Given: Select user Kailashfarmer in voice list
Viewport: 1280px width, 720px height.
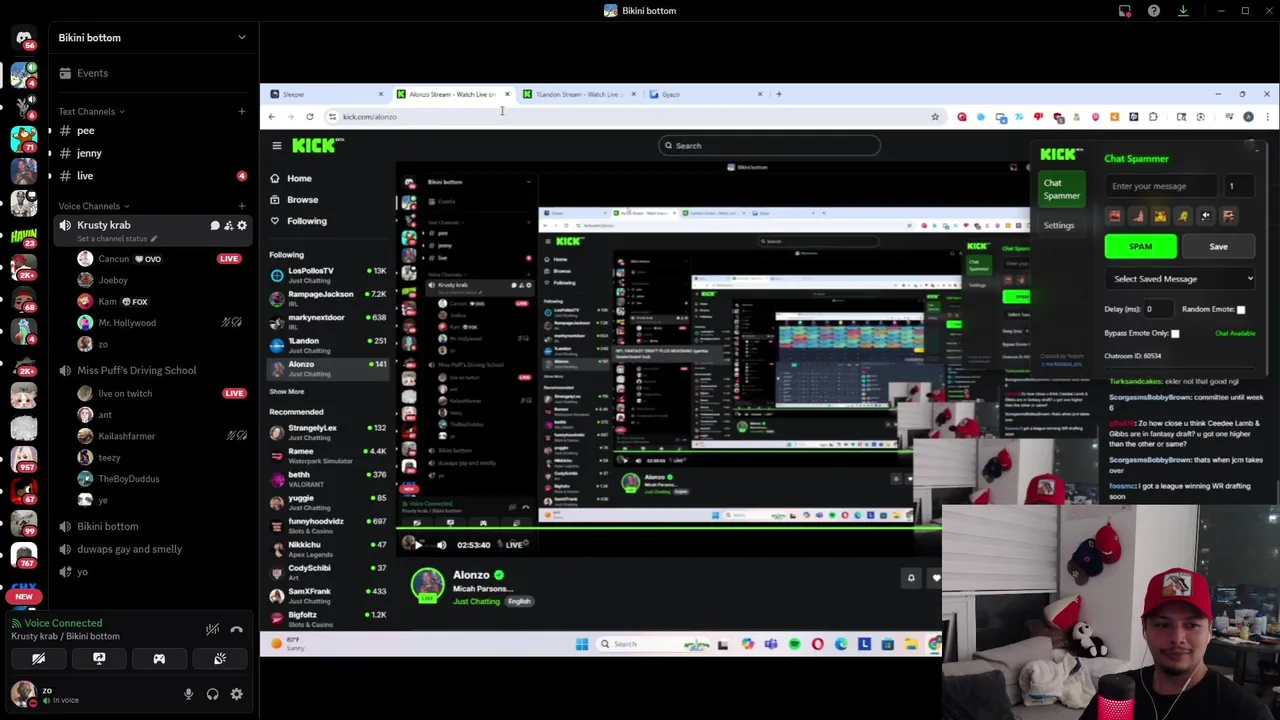Looking at the screenshot, I should pos(126,436).
